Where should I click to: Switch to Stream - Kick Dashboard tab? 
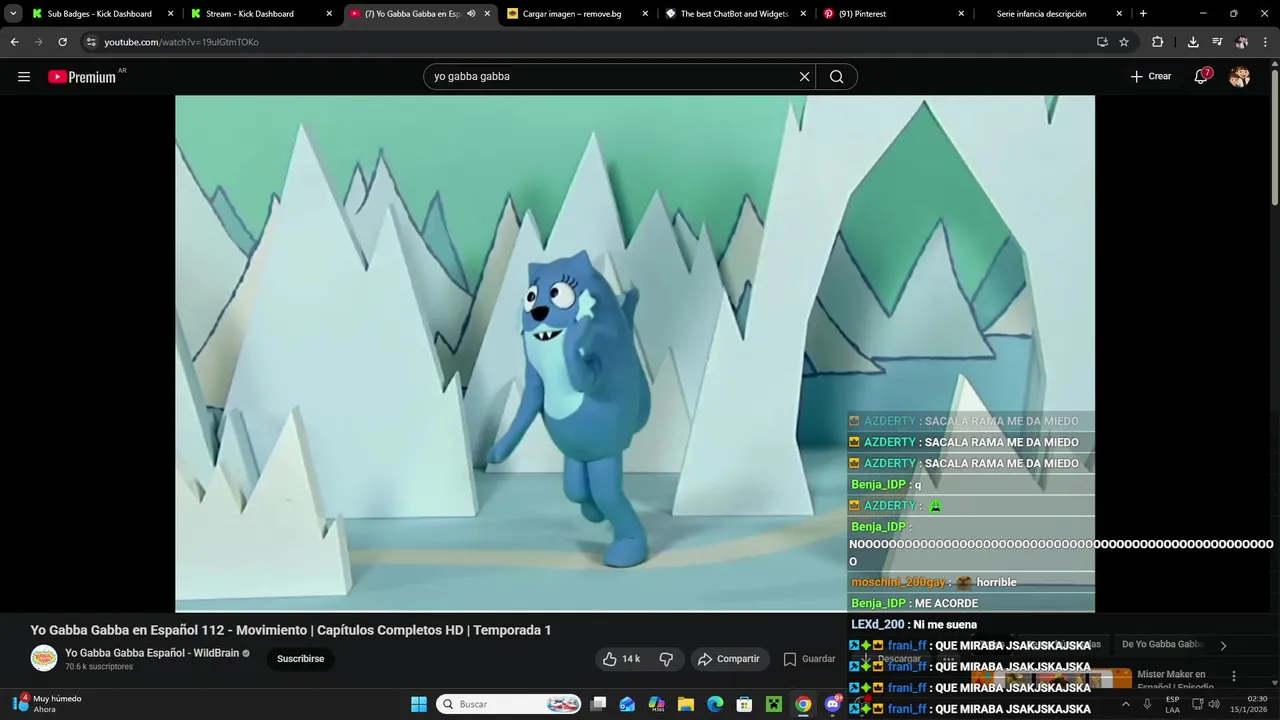(260, 14)
